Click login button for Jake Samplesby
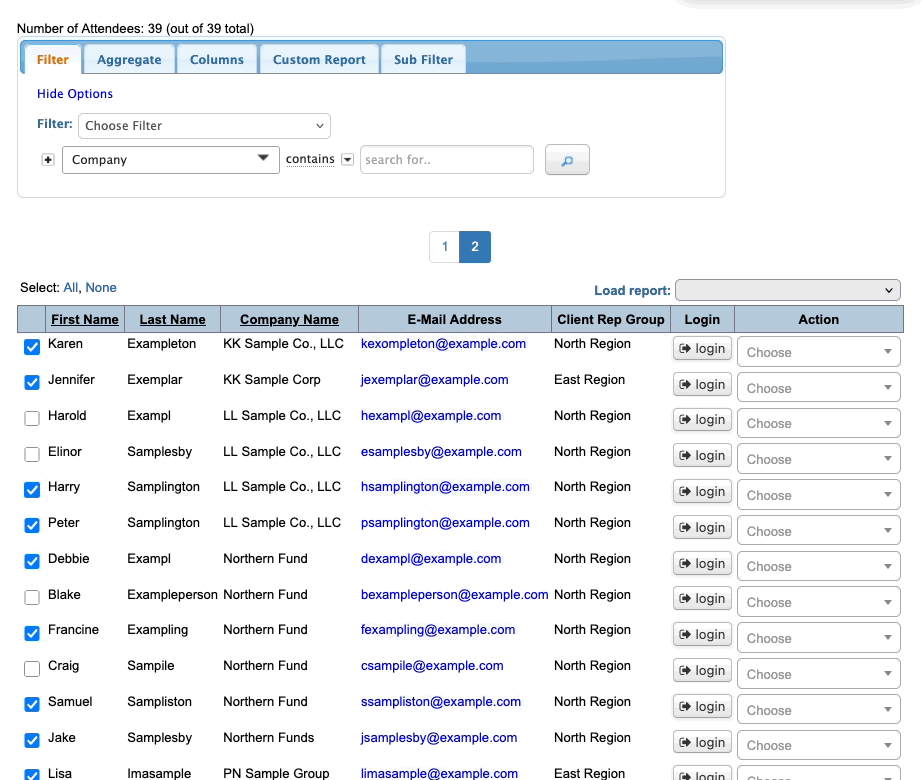 [x=702, y=743]
